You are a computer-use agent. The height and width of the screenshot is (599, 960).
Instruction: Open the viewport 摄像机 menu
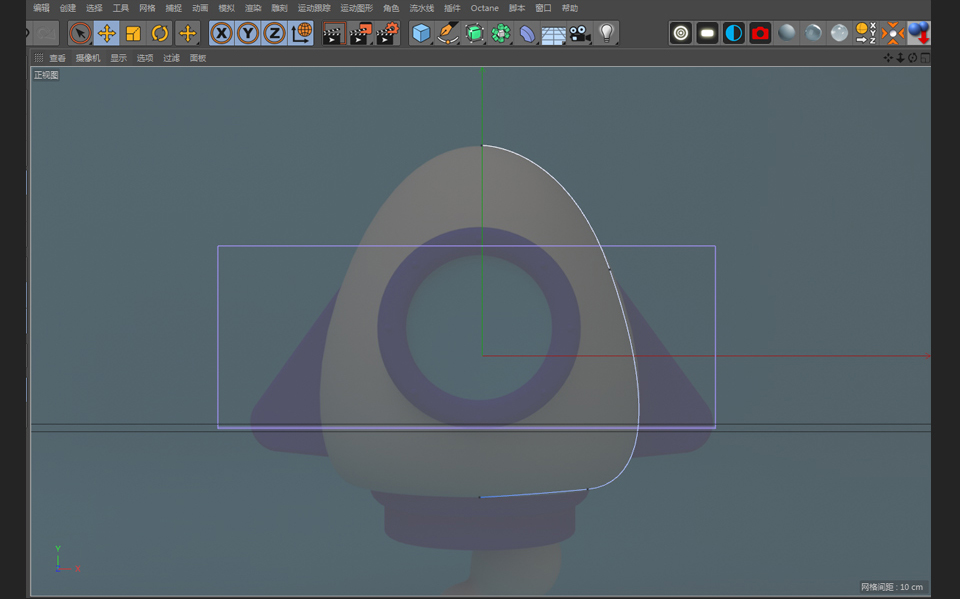coord(88,58)
